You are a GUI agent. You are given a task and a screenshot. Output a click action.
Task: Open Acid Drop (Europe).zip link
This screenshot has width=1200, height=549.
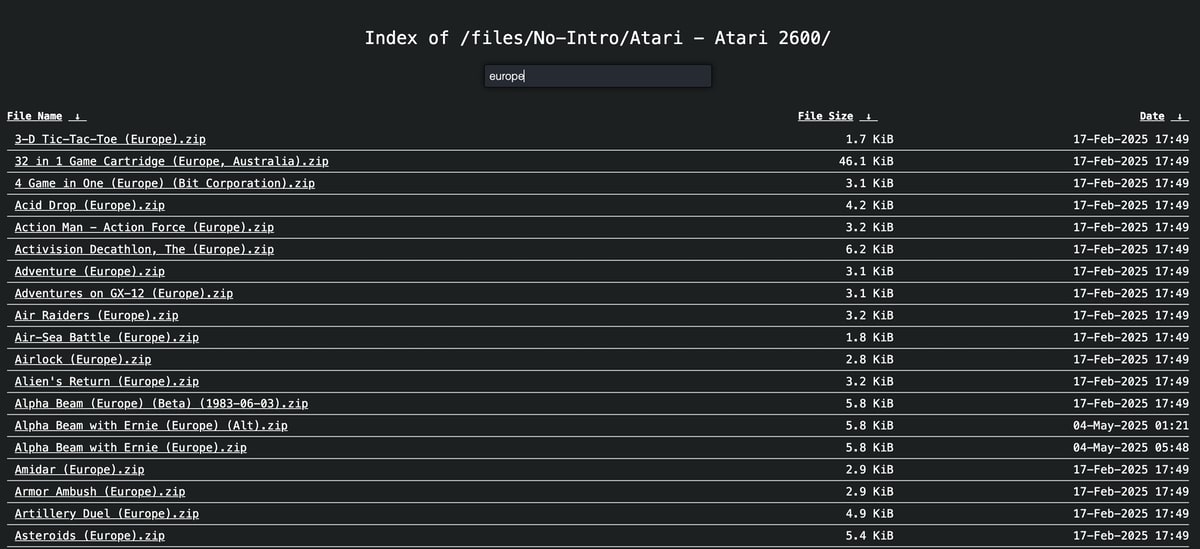90,206
